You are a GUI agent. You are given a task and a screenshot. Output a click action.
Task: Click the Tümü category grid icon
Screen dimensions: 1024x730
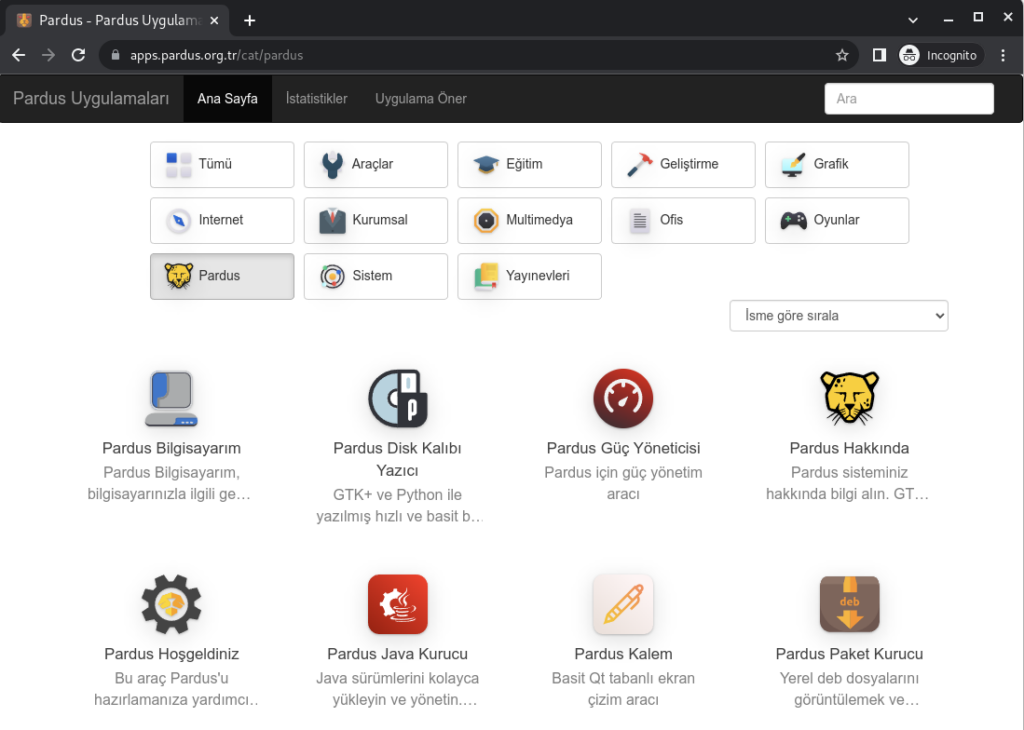point(178,165)
